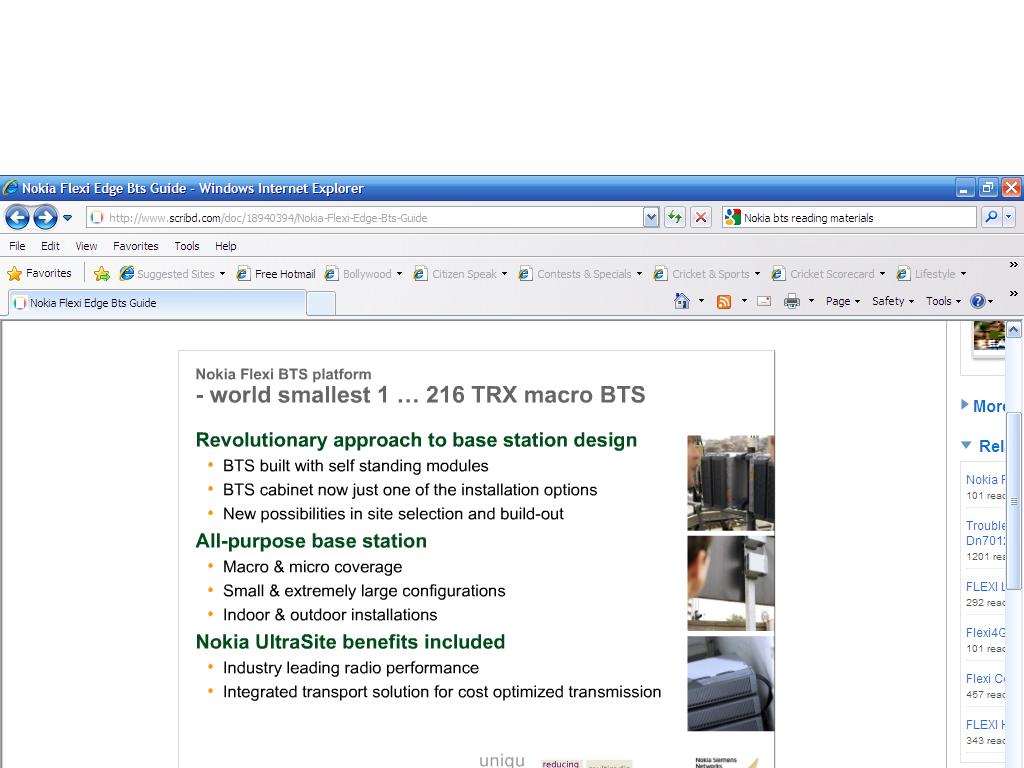
Task: Click the vertical scrollbar thumb
Action: tap(1013, 500)
